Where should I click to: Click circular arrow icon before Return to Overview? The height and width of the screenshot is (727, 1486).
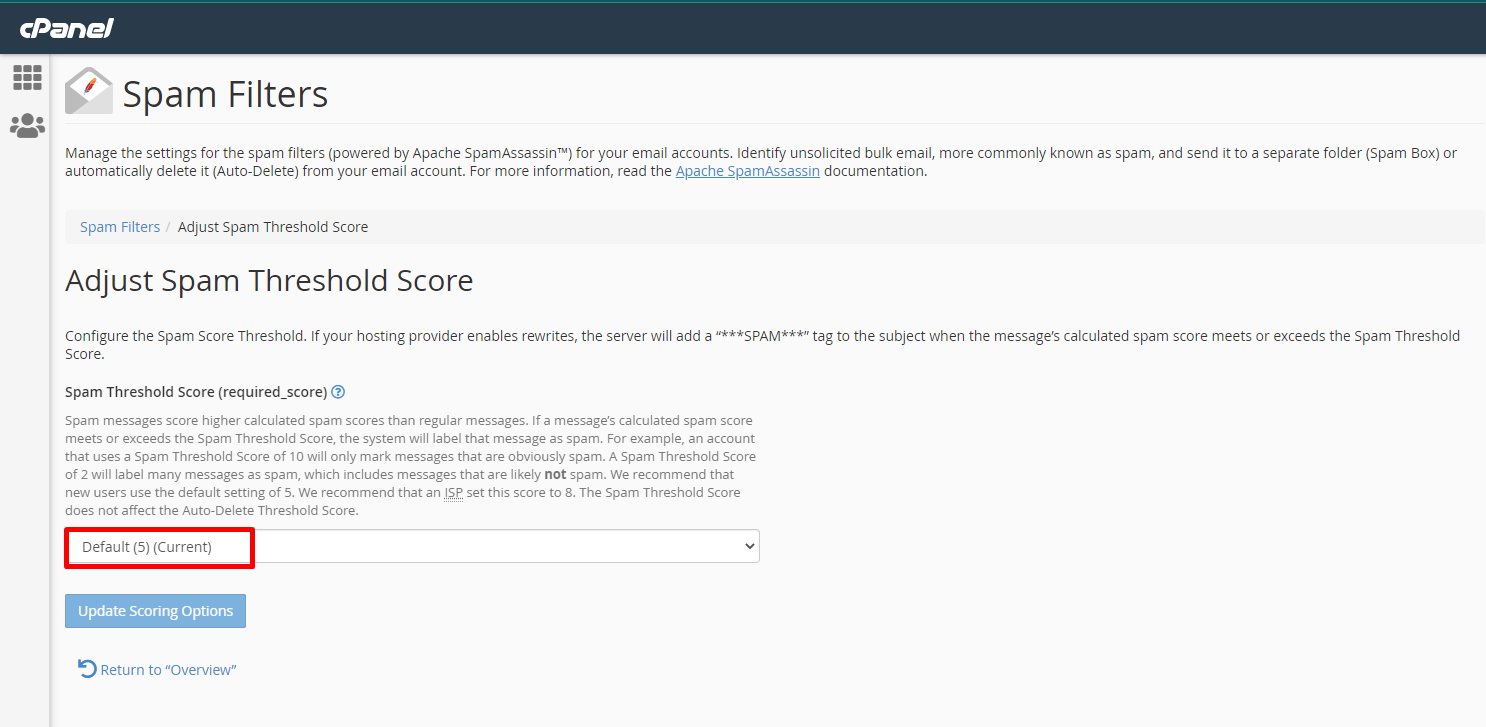[x=87, y=669]
